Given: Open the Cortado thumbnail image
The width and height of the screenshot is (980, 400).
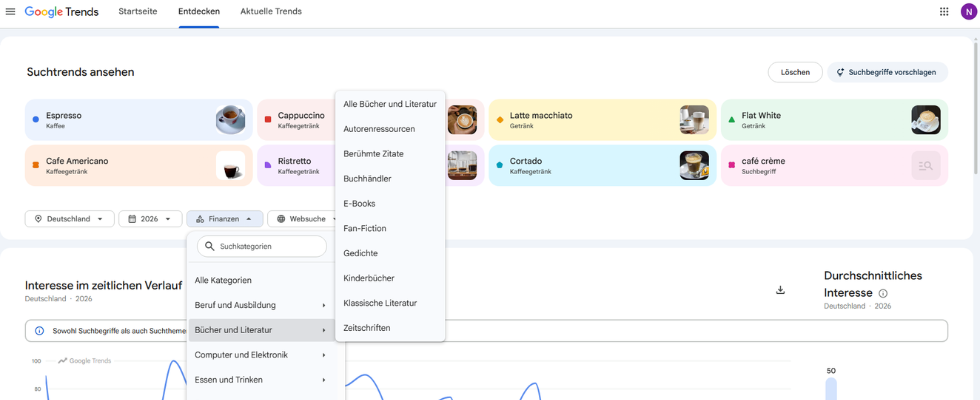Looking at the screenshot, I should pyautogui.click(x=694, y=165).
